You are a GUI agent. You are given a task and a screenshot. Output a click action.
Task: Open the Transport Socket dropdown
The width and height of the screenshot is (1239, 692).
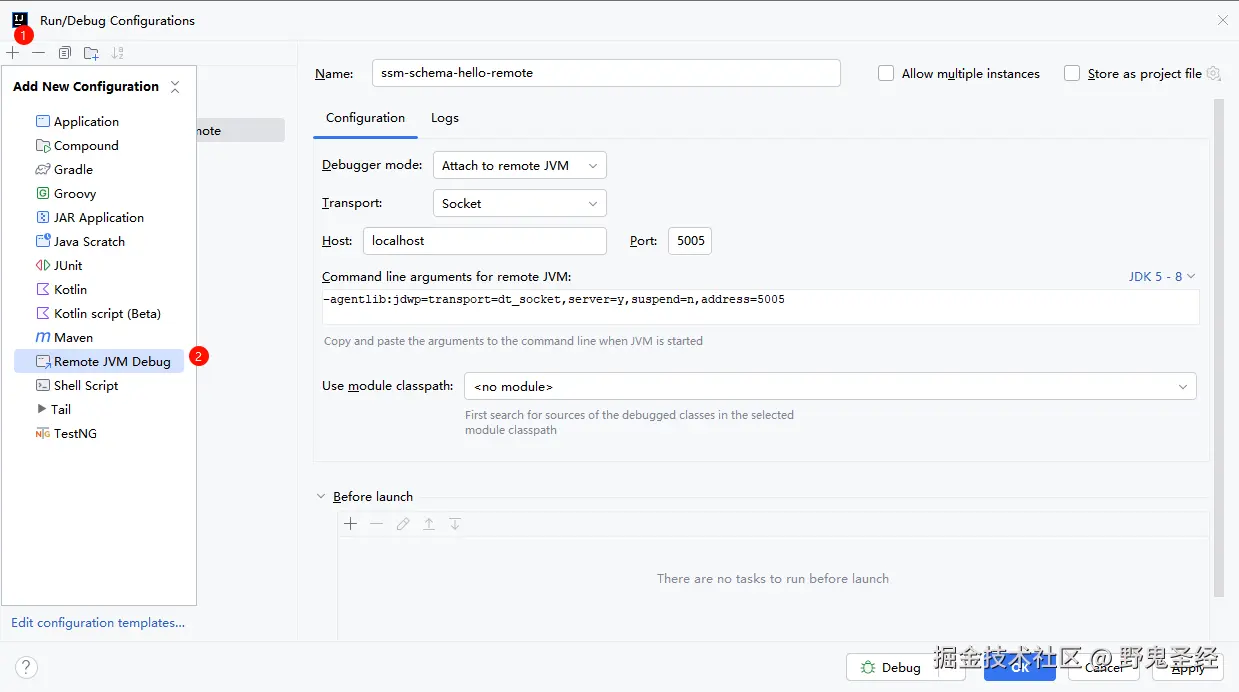(519, 204)
